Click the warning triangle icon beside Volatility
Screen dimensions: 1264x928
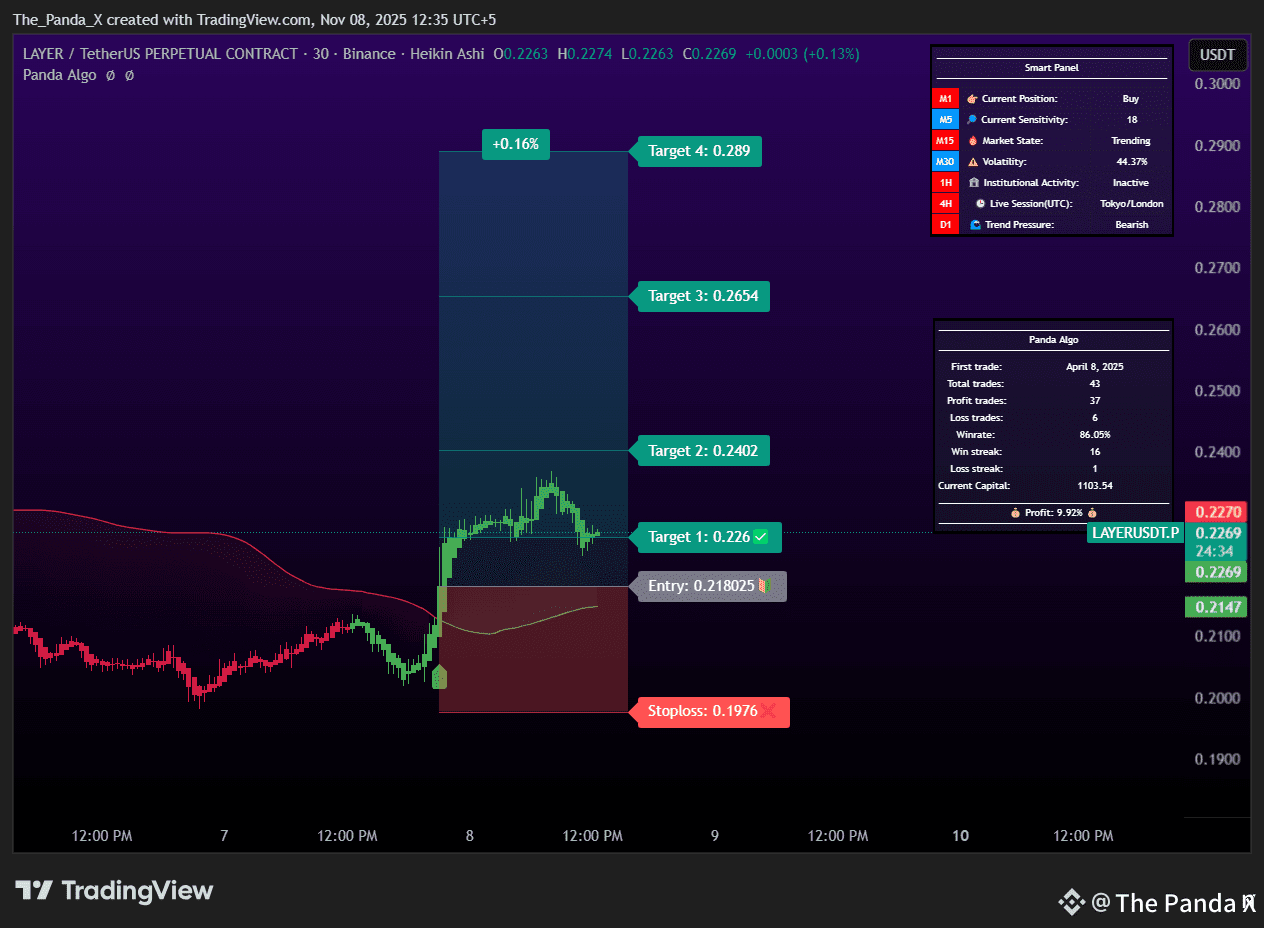click(x=973, y=162)
